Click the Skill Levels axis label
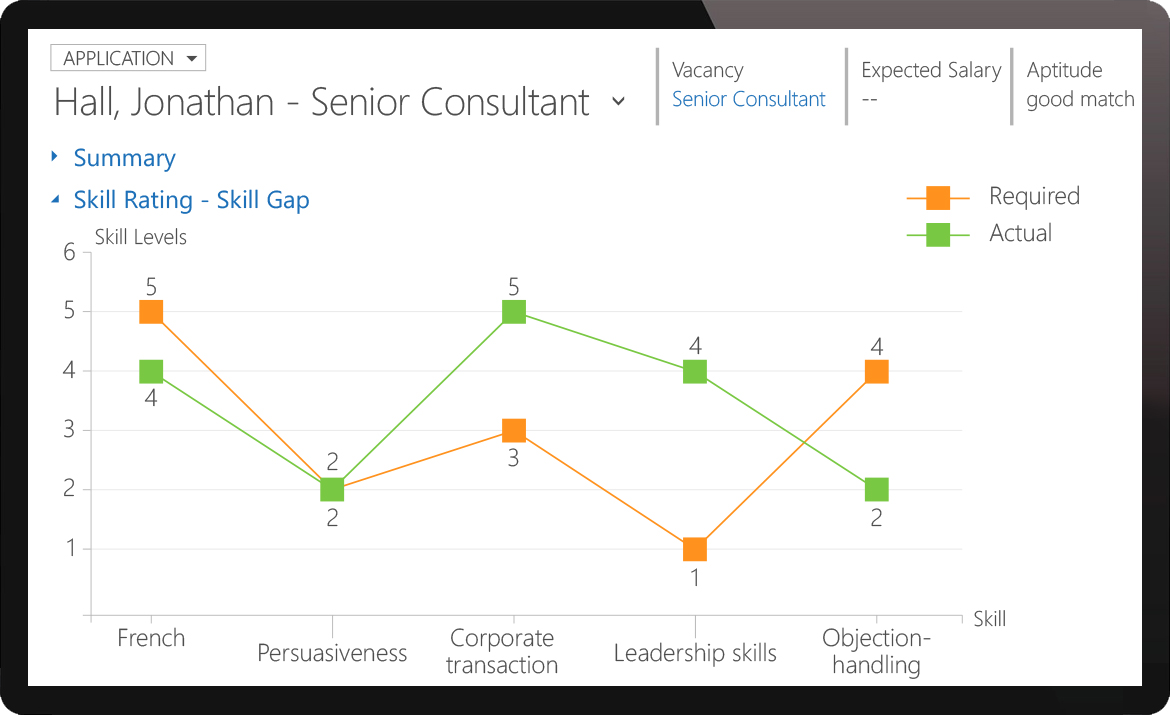 pos(140,237)
